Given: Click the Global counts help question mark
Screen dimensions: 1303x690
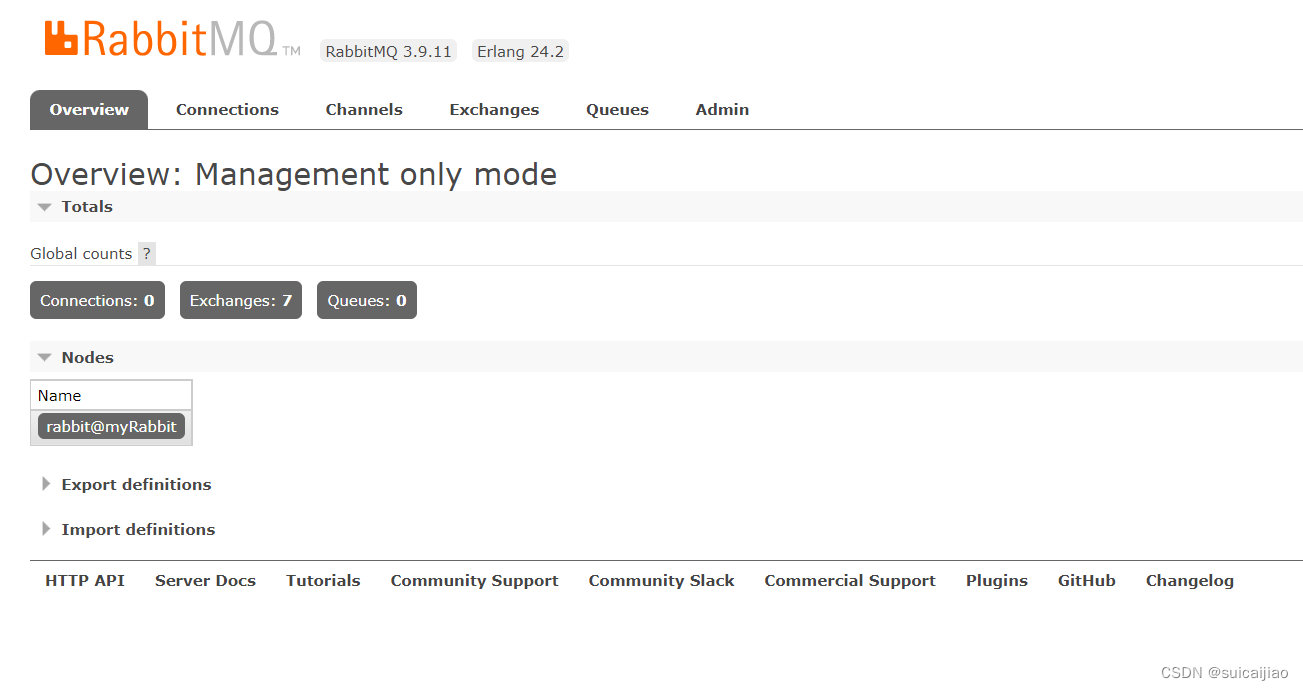Looking at the screenshot, I should 146,253.
